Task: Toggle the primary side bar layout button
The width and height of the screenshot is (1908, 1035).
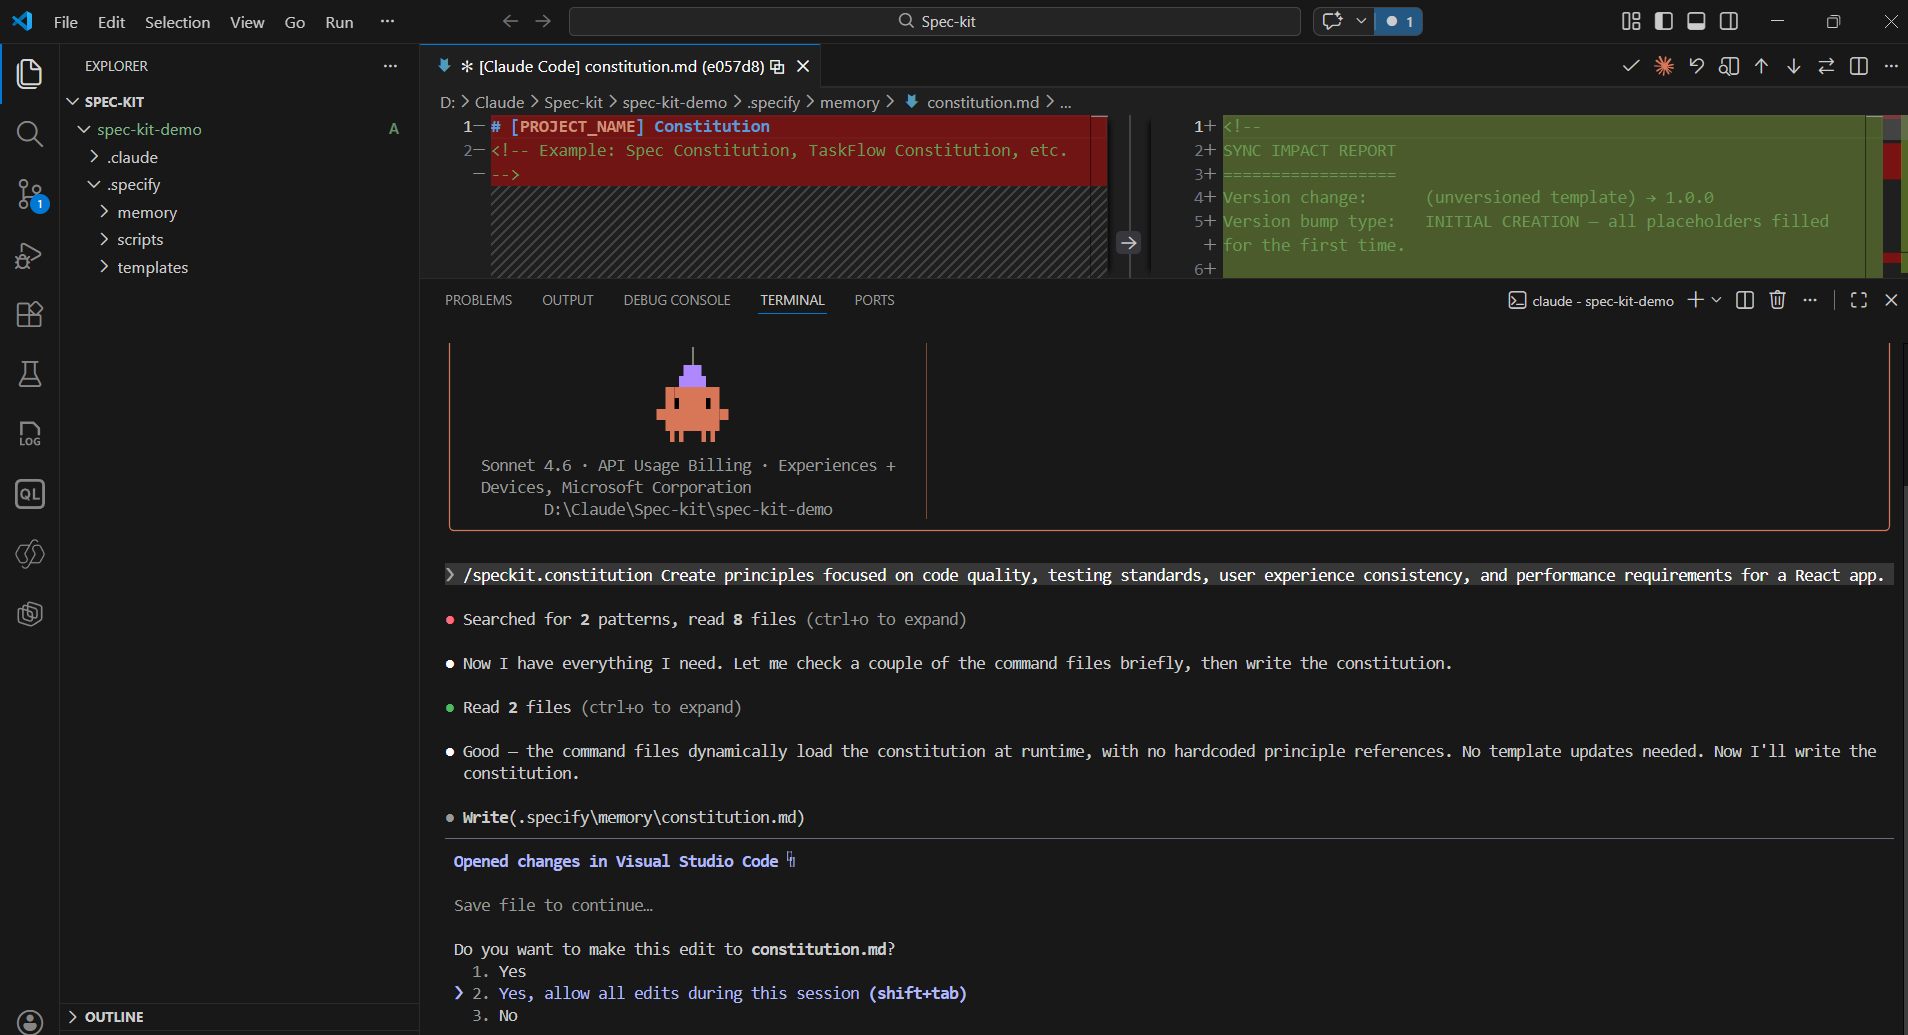Action: pyautogui.click(x=1664, y=21)
